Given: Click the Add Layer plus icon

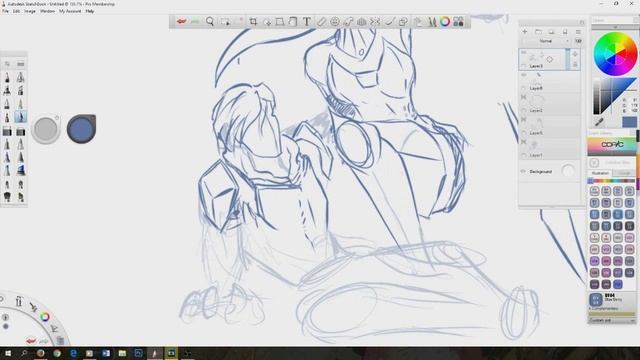Looking at the screenshot, I should (525, 31).
